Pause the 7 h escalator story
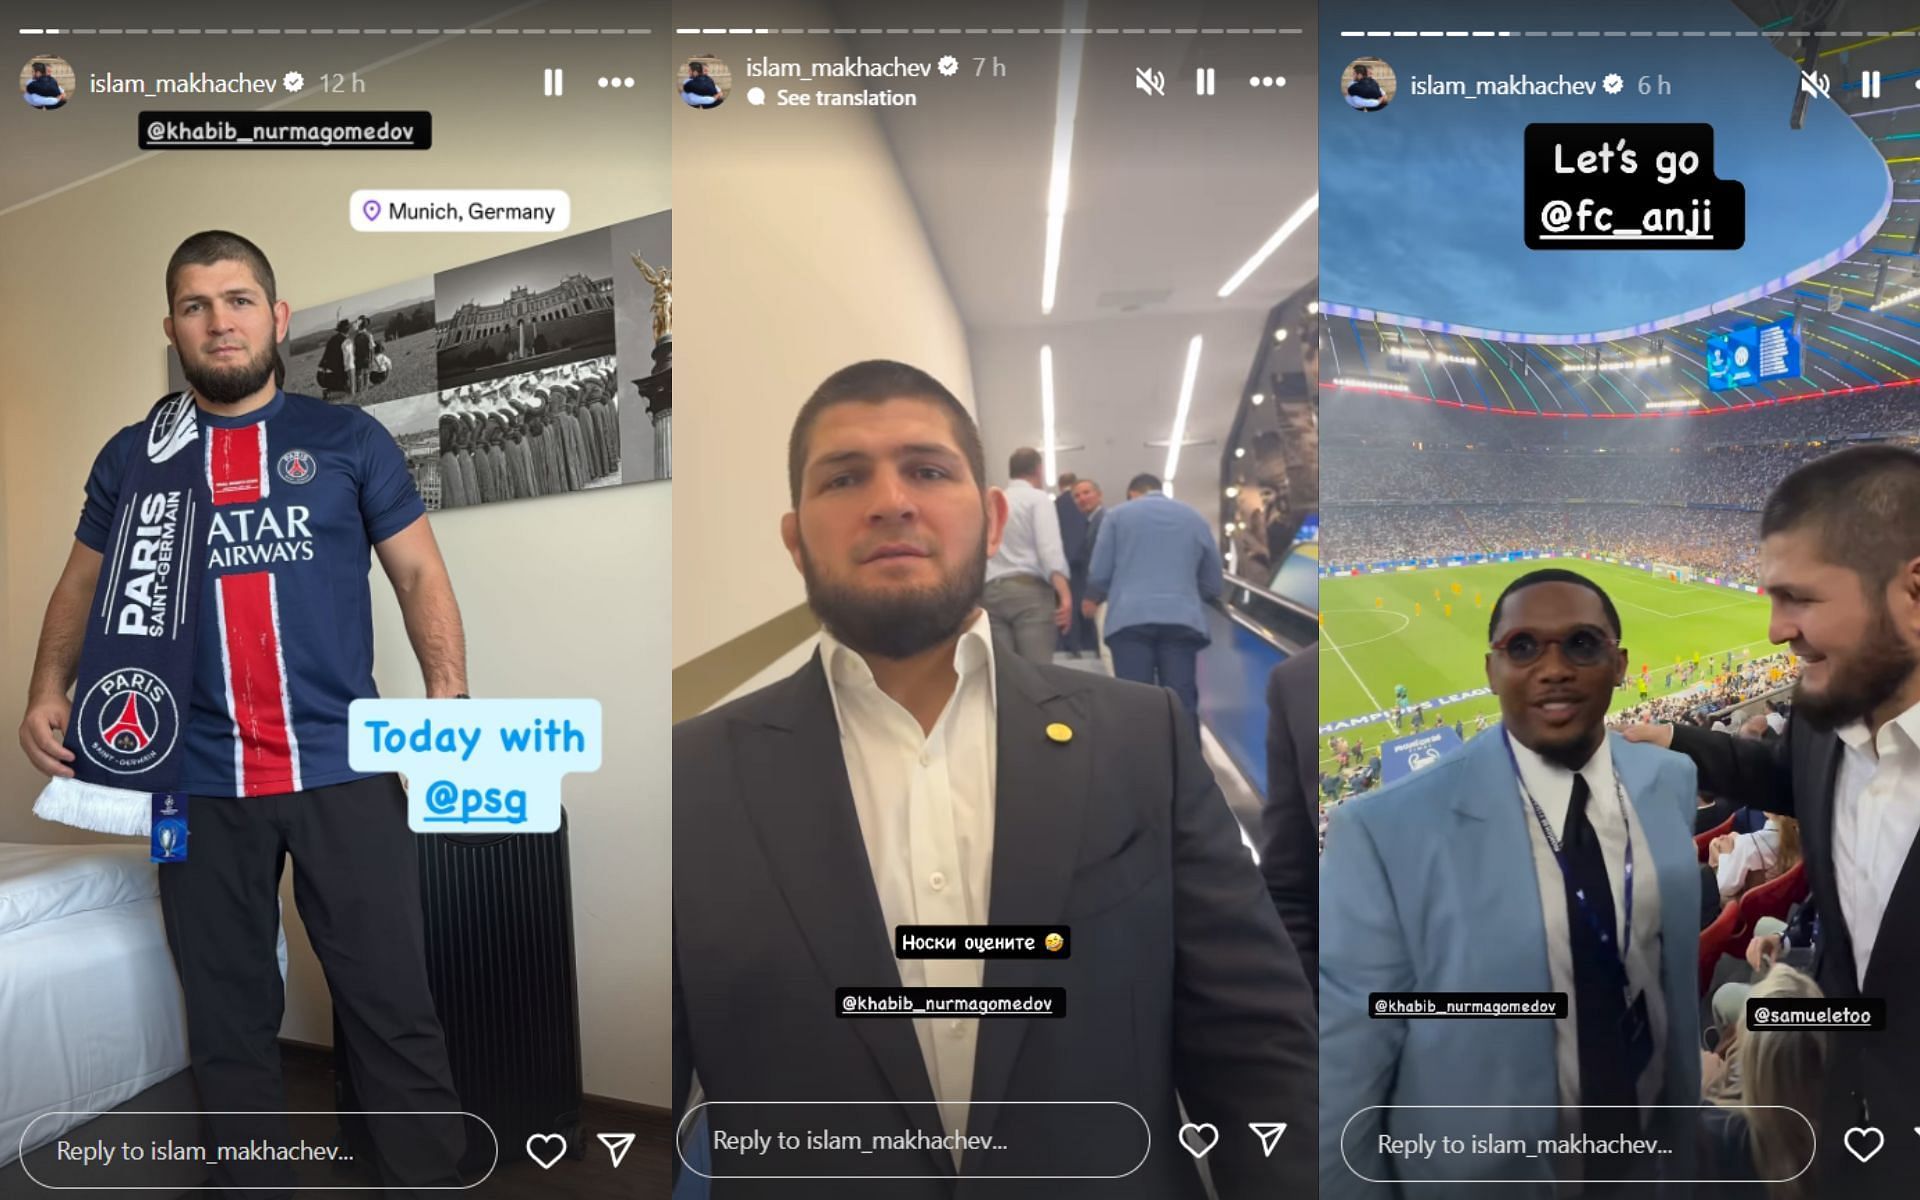1920x1200 pixels. [x=1206, y=82]
